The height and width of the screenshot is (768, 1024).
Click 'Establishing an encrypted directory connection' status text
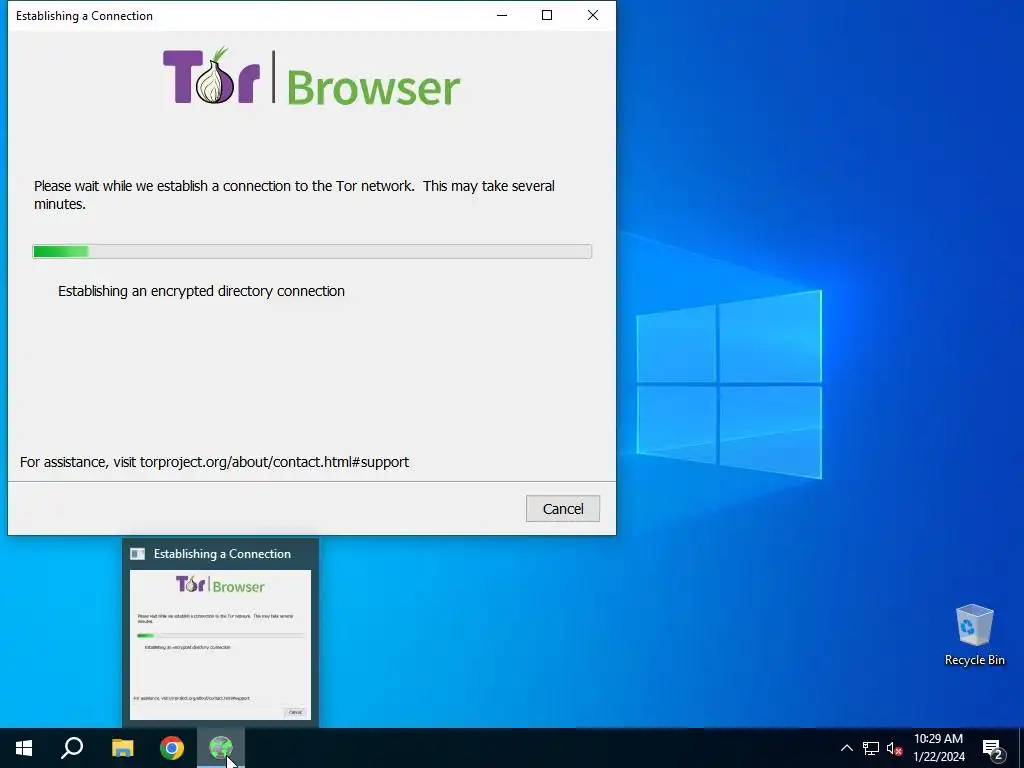(x=201, y=291)
